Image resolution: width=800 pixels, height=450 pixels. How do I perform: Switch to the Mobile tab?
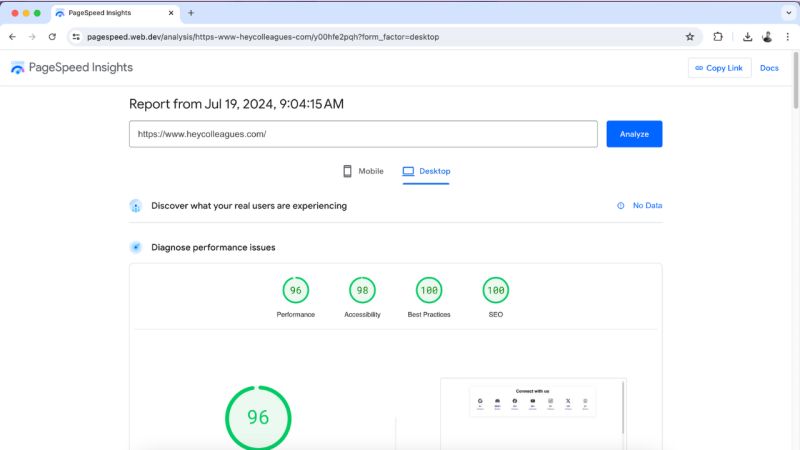[x=363, y=171]
